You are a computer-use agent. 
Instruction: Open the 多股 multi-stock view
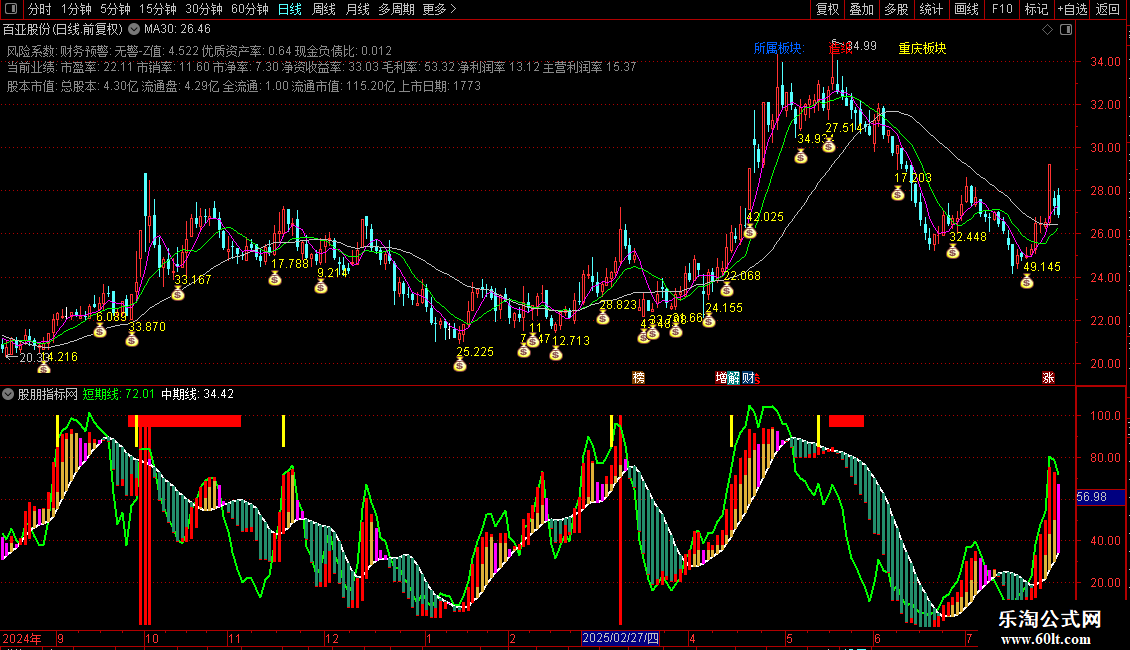click(897, 9)
